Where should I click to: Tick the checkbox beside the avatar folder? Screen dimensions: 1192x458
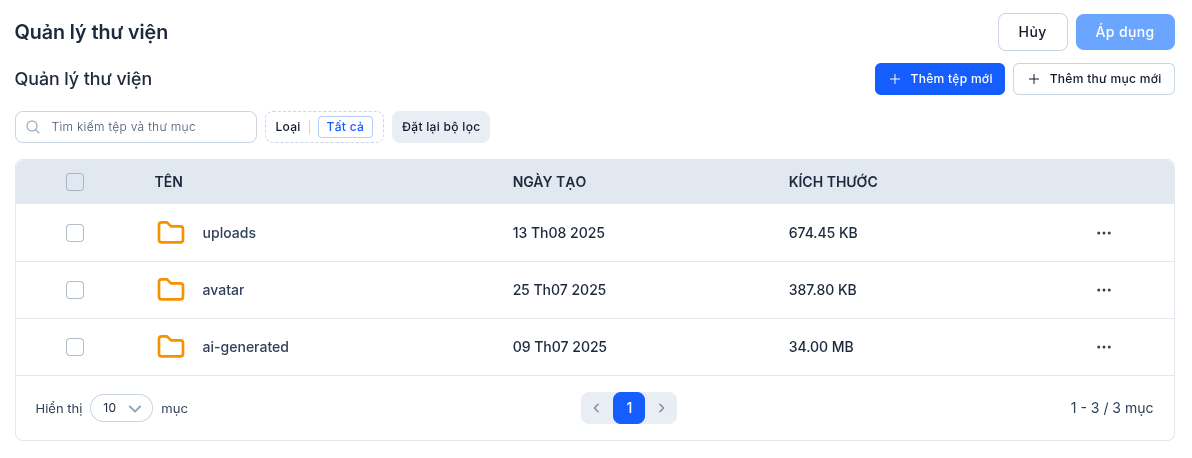tap(75, 290)
